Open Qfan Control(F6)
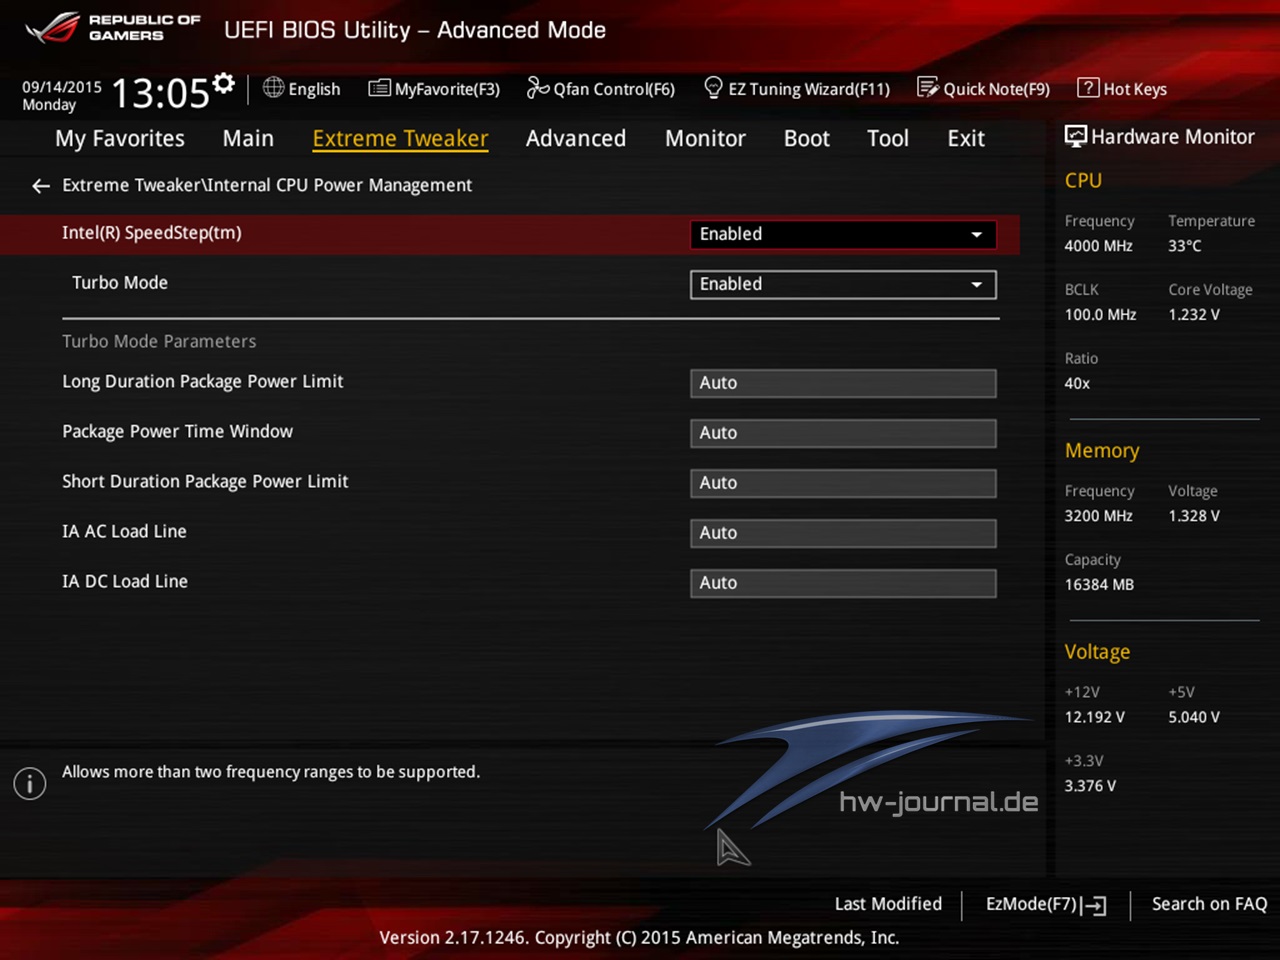Screen dimensions: 1280x960 [601, 89]
